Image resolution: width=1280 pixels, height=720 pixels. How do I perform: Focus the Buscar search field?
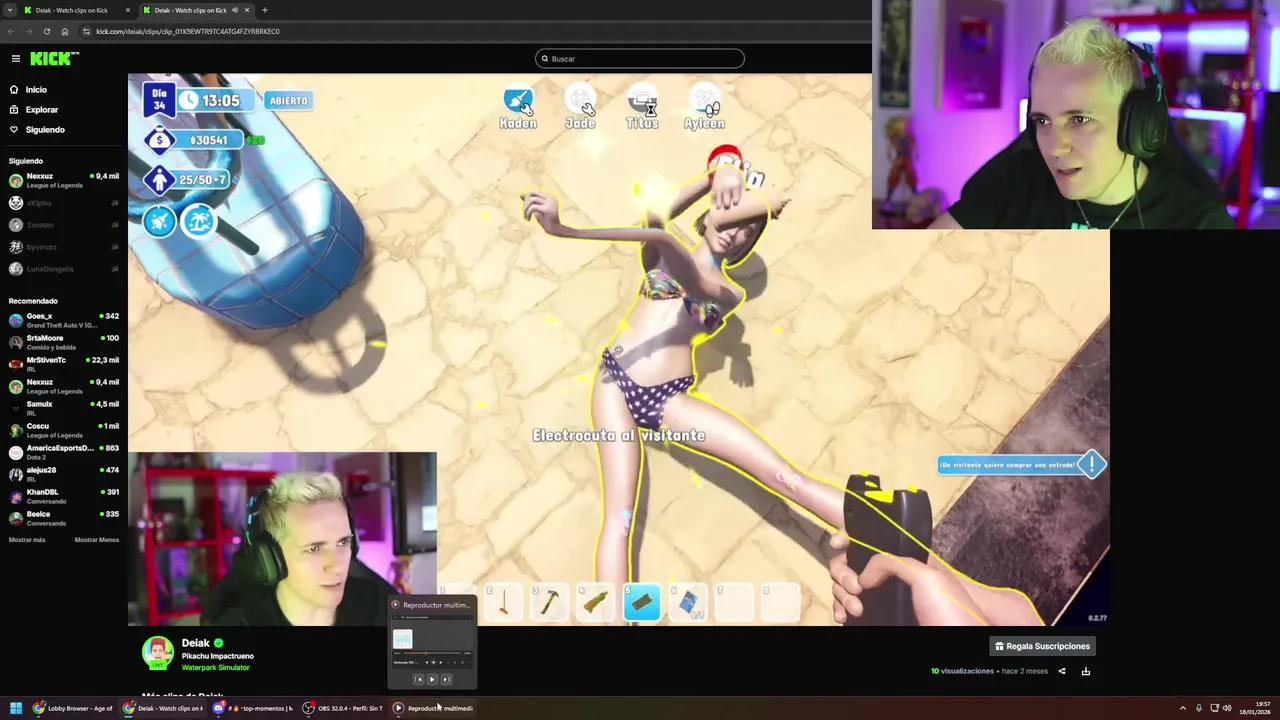pyautogui.click(x=640, y=59)
